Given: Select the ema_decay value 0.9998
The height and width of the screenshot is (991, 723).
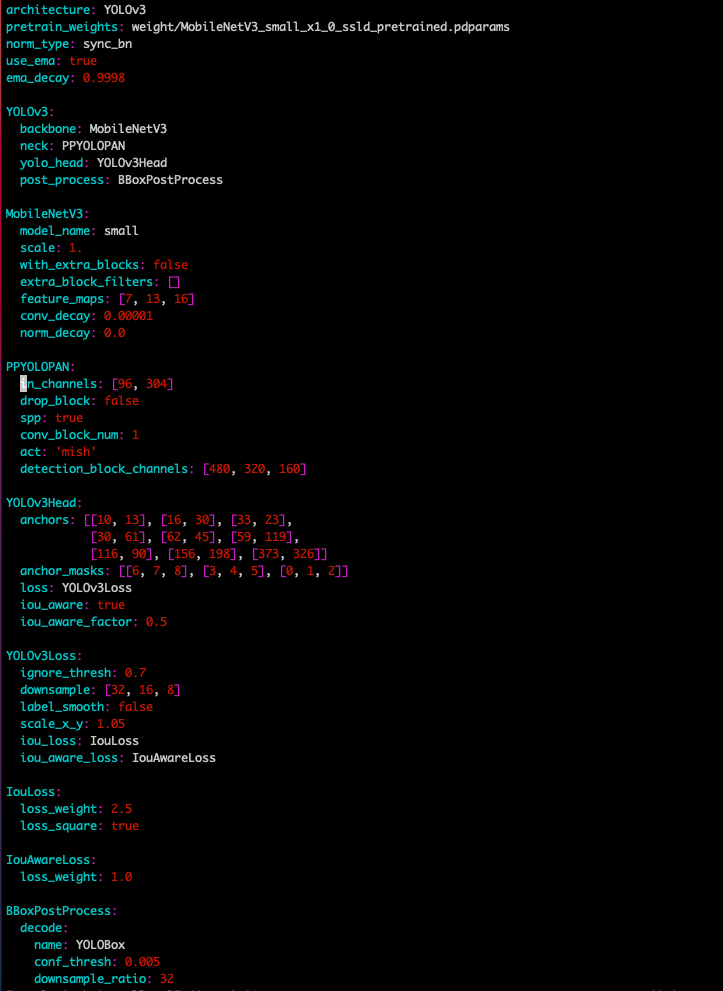Looking at the screenshot, I should (104, 78).
